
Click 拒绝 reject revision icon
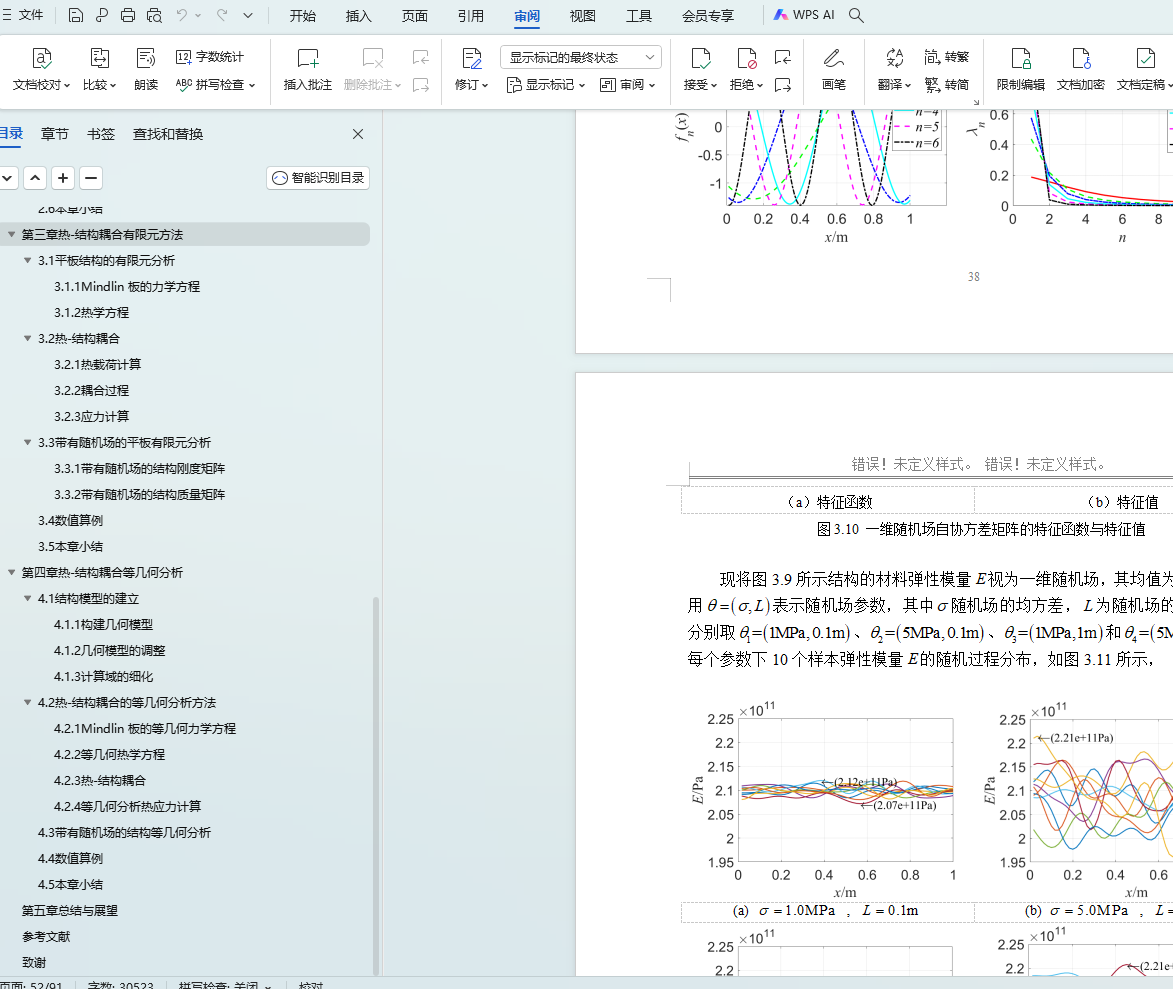coord(746,69)
